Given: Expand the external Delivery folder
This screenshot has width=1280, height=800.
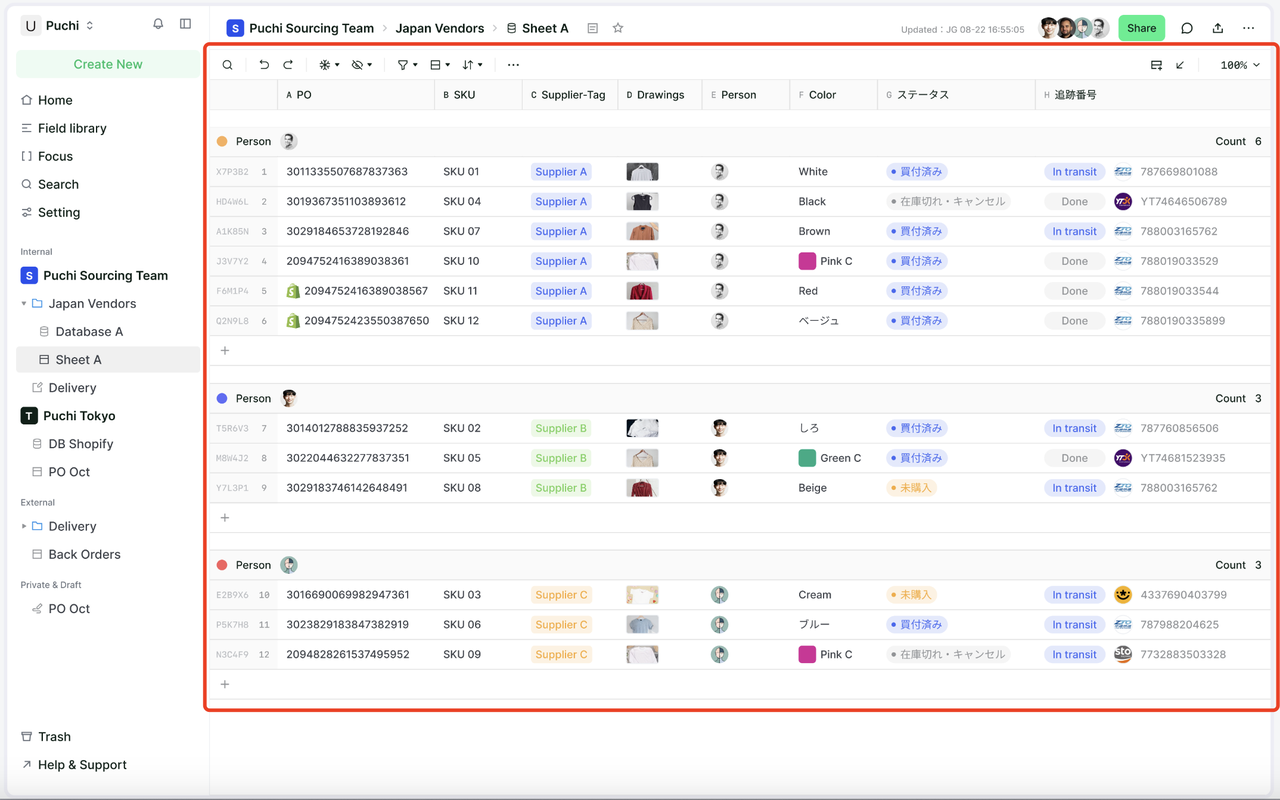Looking at the screenshot, I should click(x=24, y=526).
